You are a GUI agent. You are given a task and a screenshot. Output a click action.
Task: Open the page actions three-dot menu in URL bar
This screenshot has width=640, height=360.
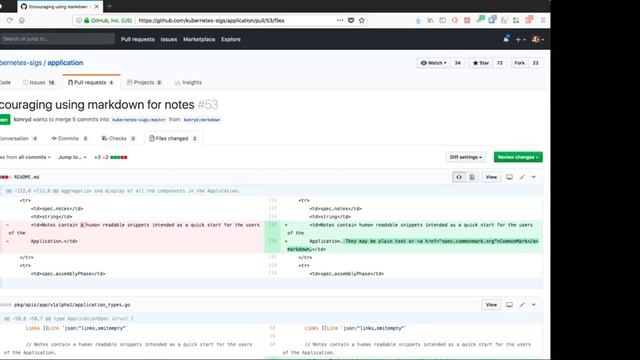(x=340, y=20)
